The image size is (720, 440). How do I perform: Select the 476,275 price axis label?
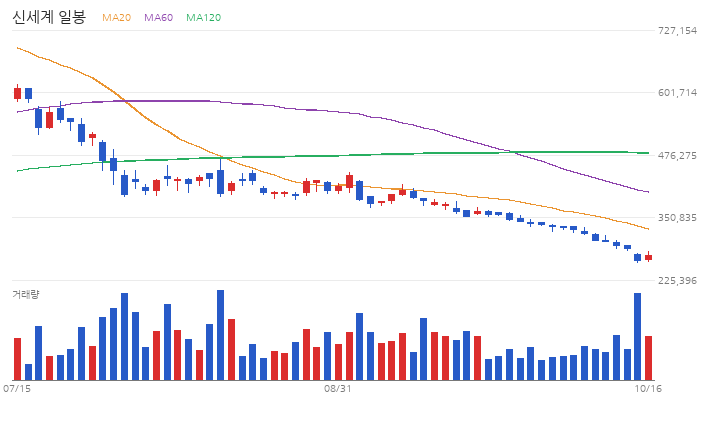pos(677,155)
